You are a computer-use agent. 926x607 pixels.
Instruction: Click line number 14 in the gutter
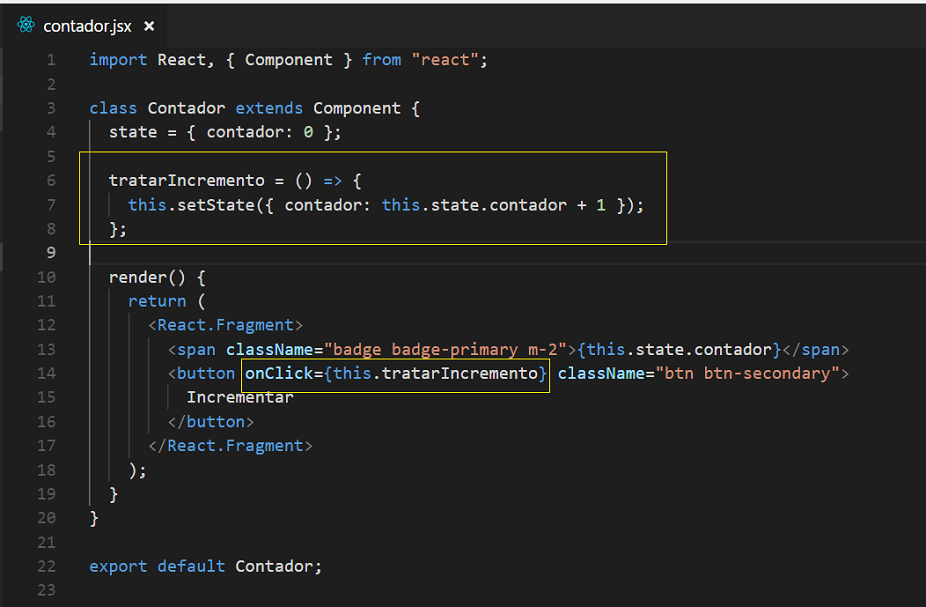pyautogui.click(x=47, y=373)
